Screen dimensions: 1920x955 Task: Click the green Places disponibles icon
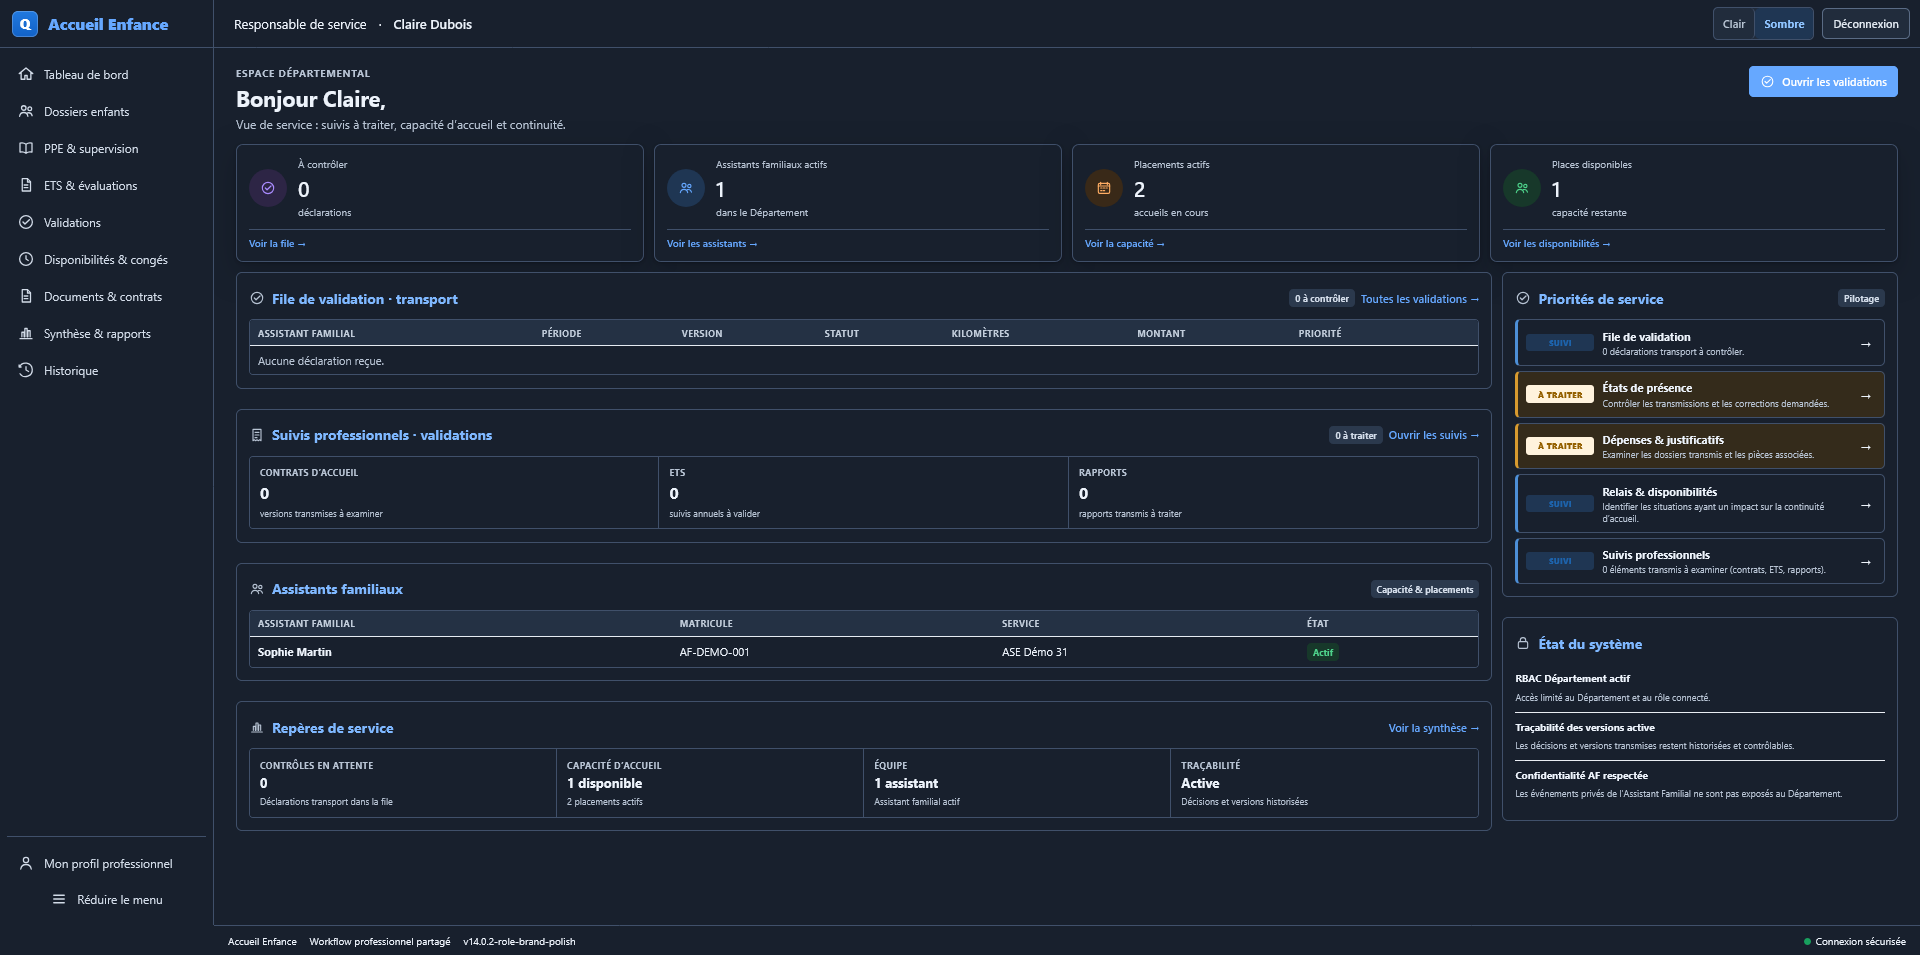click(x=1522, y=188)
